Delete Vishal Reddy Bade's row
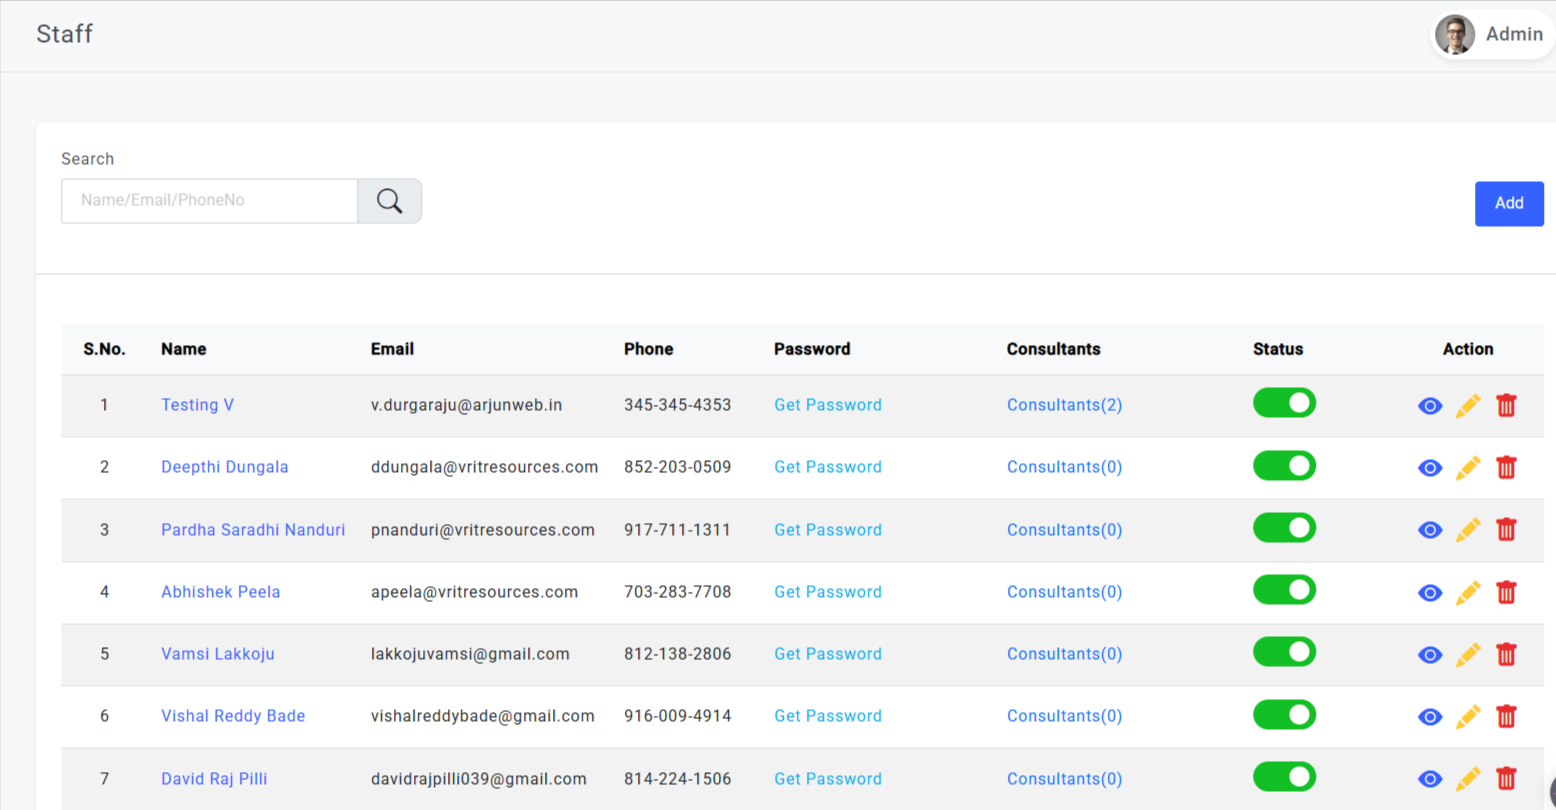Viewport: 1556px width, 810px height. [x=1506, y=717]
